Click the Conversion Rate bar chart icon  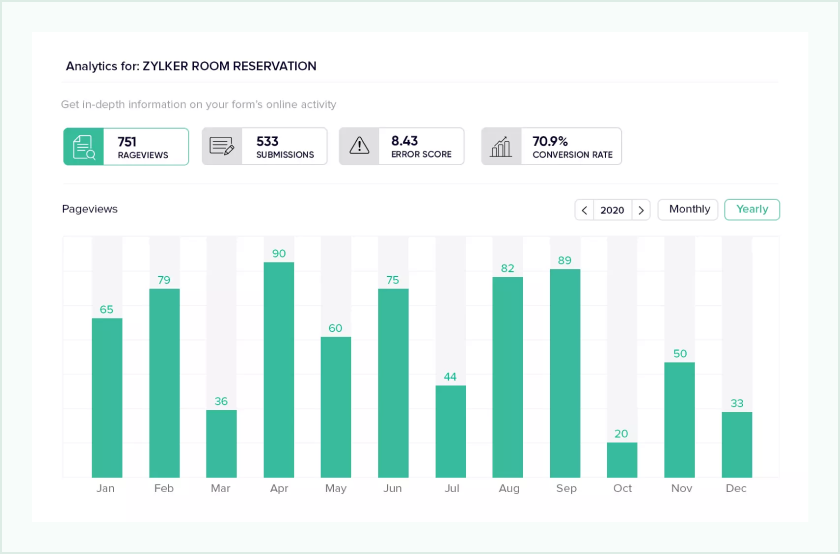pos(501,146)
